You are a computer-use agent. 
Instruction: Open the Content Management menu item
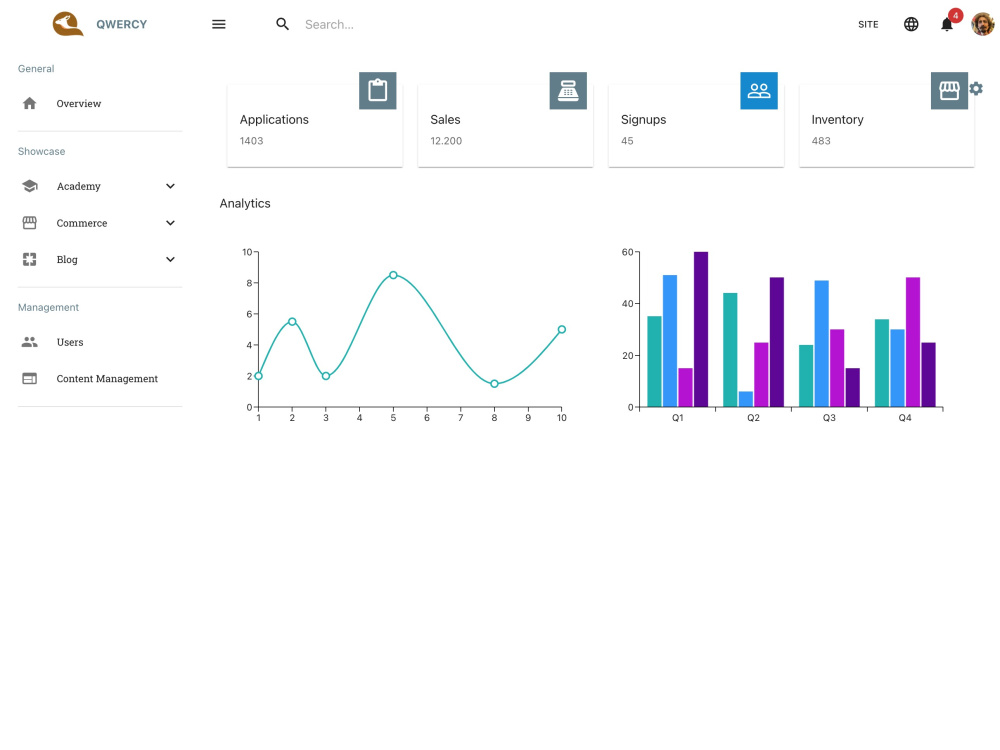106,378
